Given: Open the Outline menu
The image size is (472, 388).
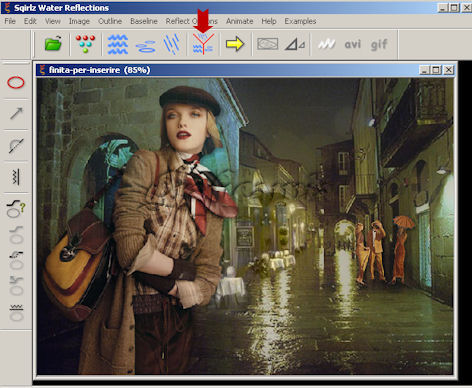Looking at the screenshot, I should pos(110,21).
